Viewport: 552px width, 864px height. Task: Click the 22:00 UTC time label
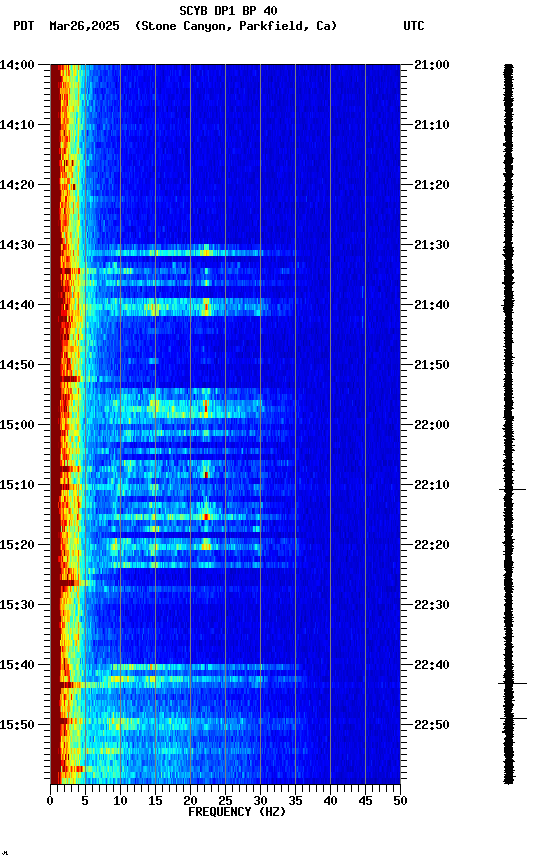(x=432, y=425)
